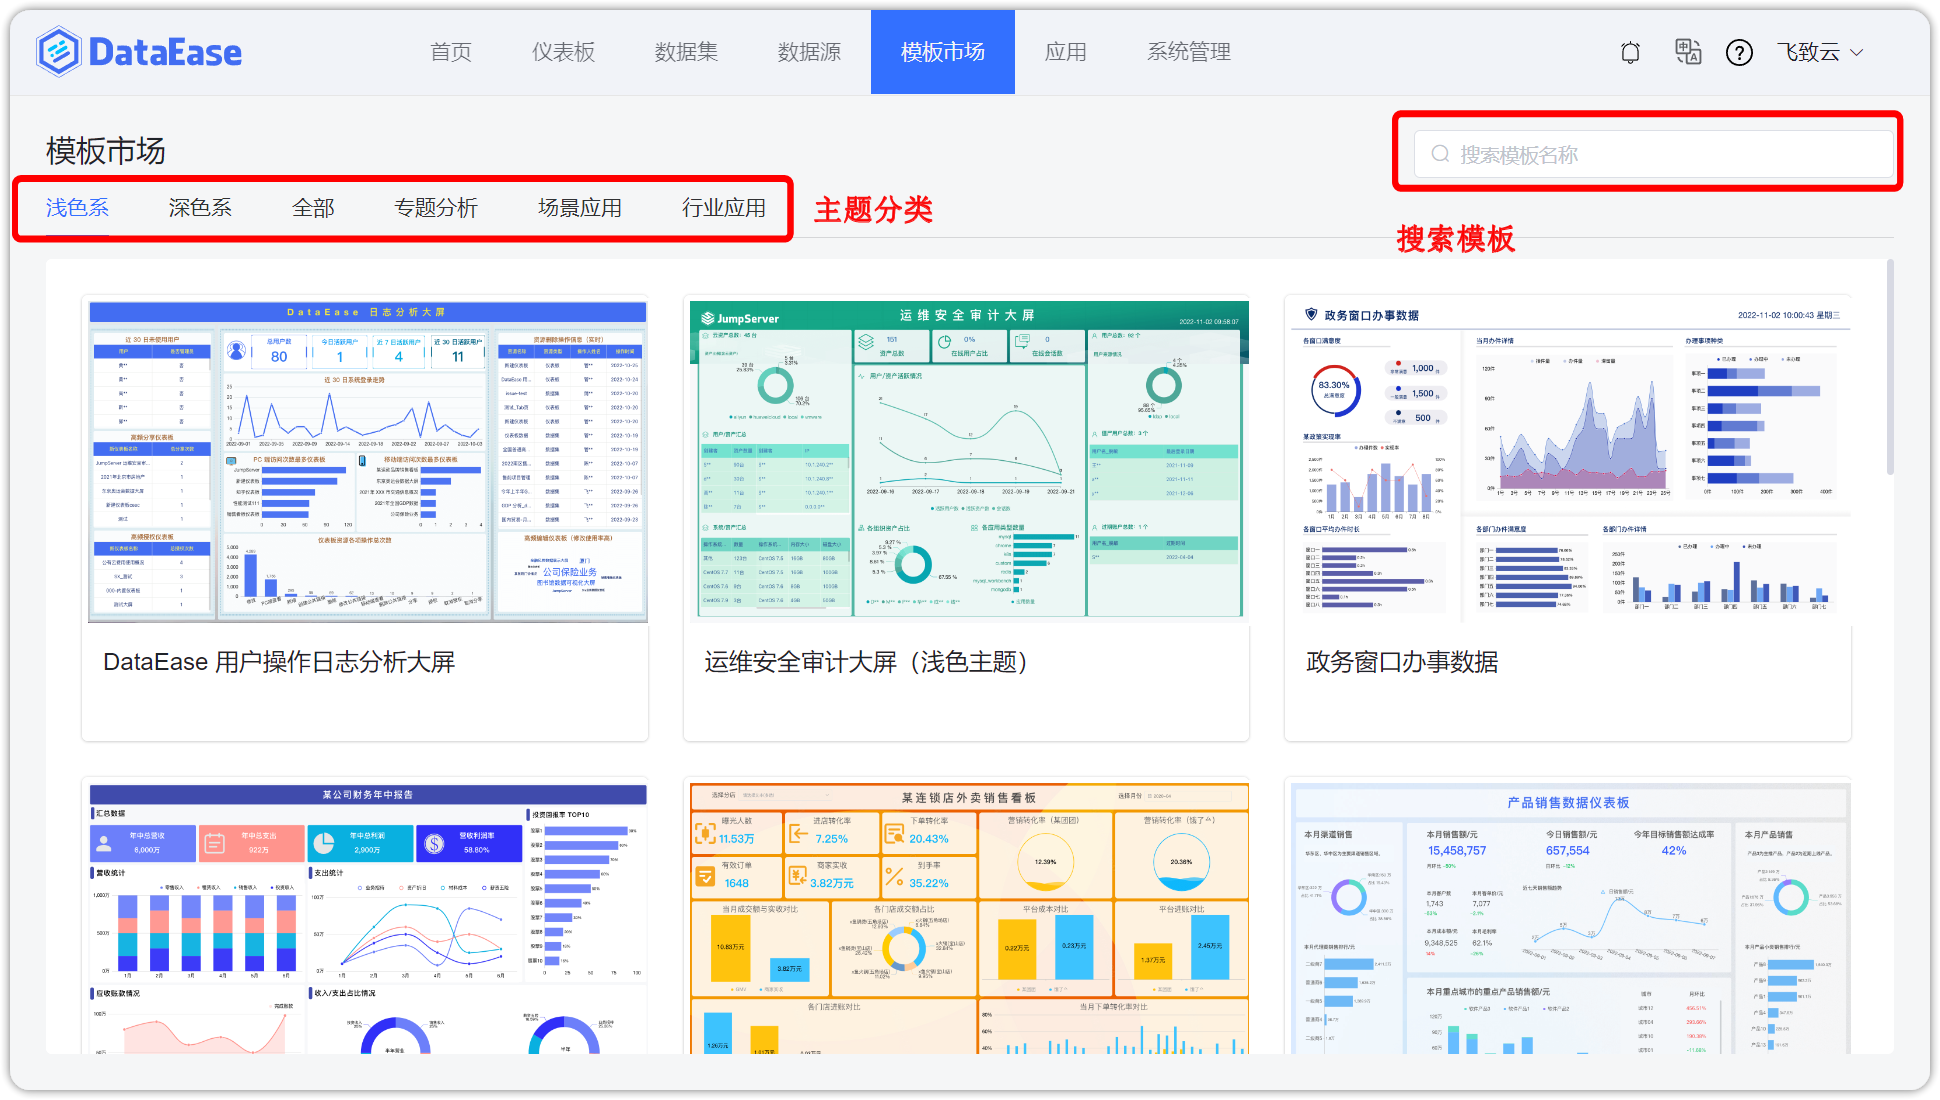1940x1100 pixels.
Task: Select the 全部 templates tab
Action: (x=312, y=208)
